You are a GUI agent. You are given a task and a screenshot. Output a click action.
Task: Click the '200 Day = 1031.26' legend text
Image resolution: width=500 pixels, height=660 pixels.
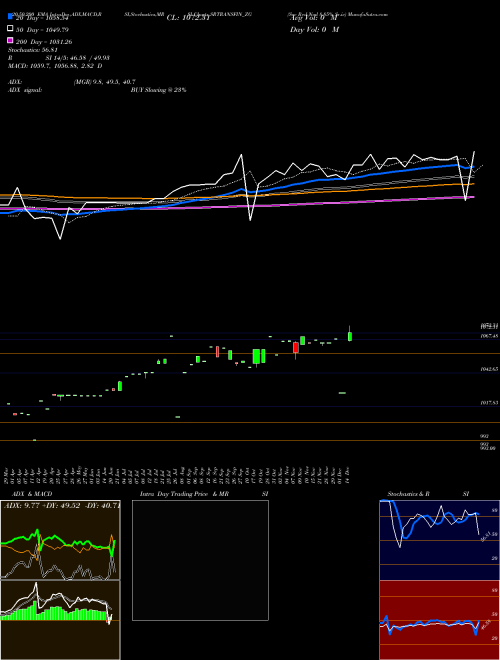[x=44, y=42]
